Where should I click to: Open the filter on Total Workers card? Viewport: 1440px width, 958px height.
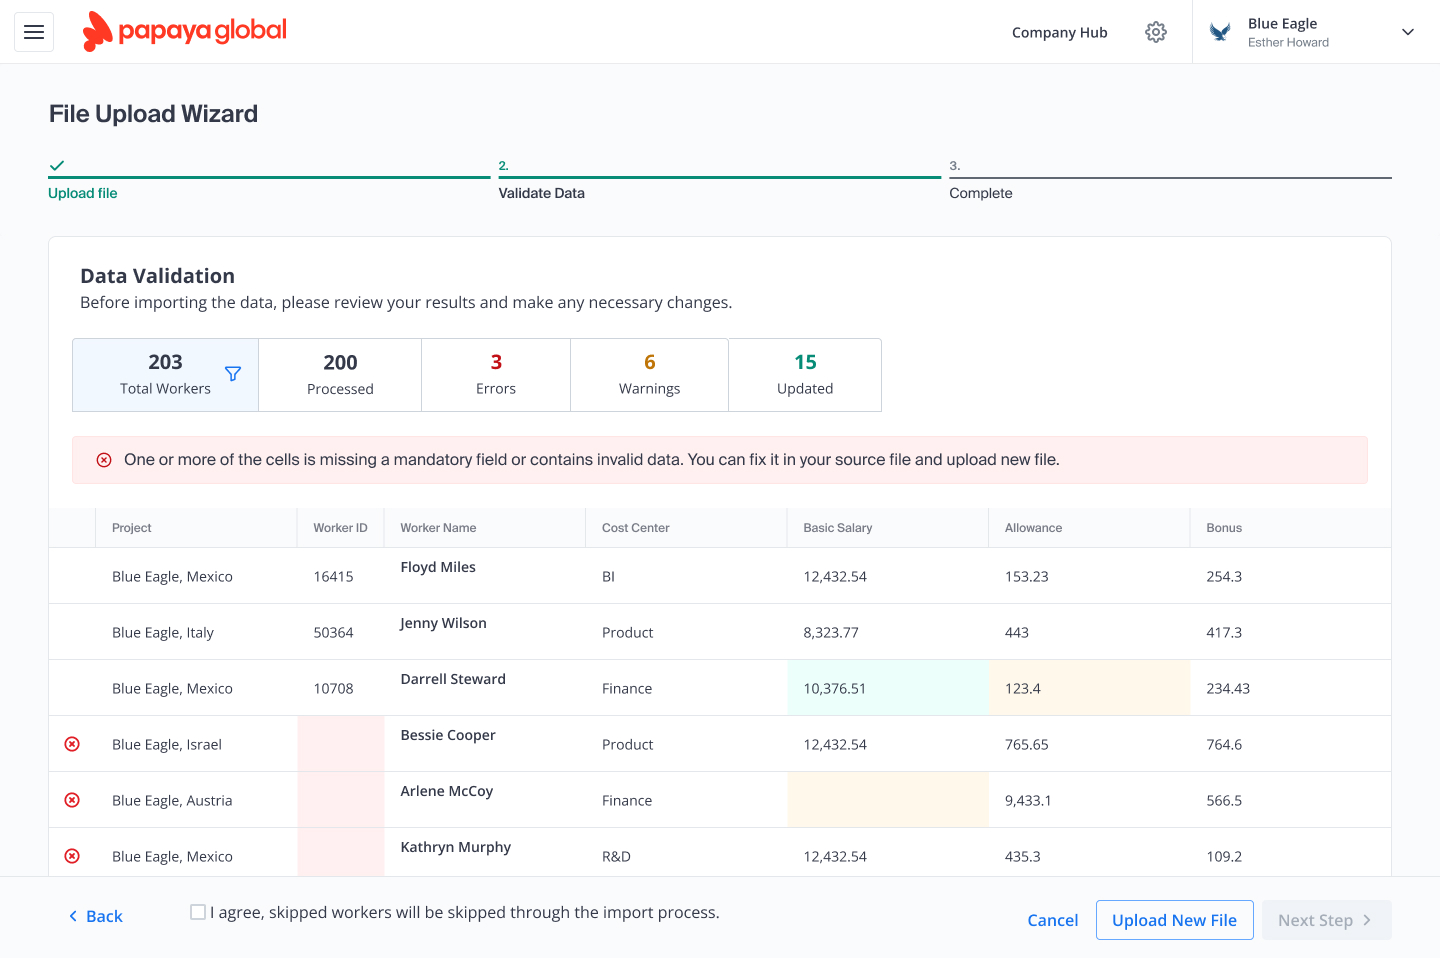232,374
